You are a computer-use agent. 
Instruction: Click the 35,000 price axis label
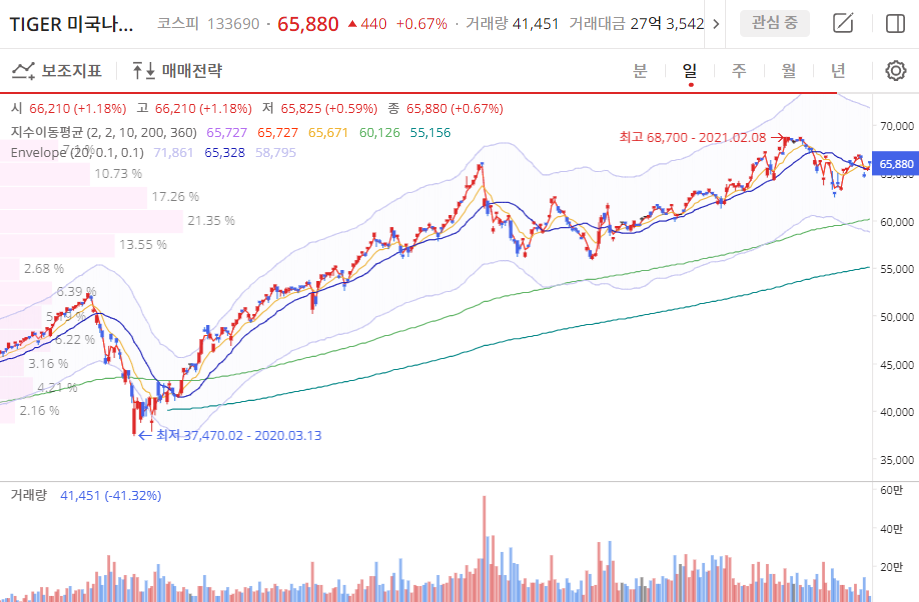pyautogui.click(x=897, y=460)
